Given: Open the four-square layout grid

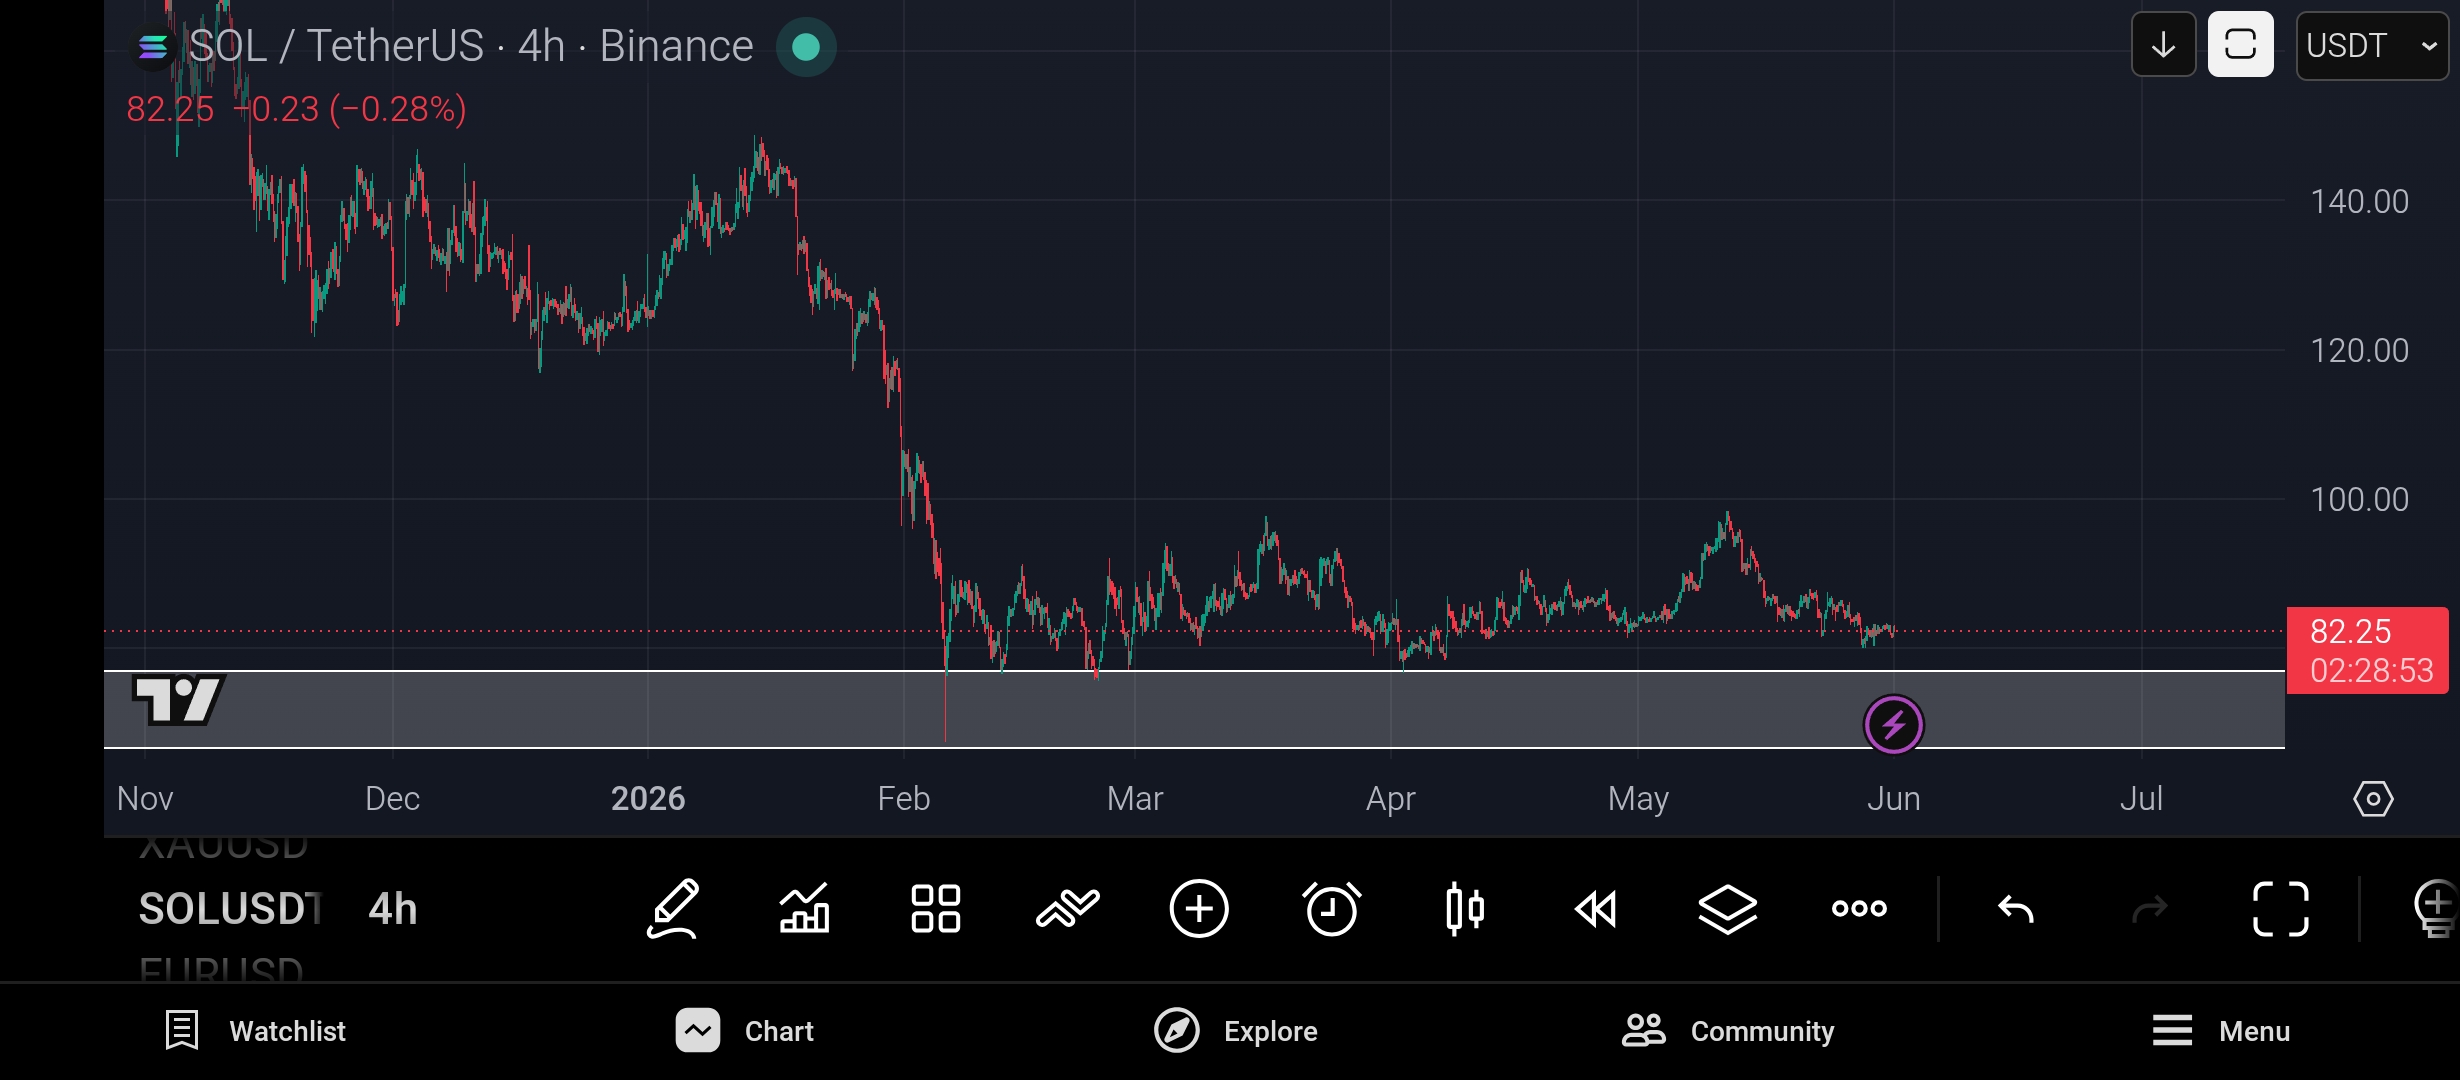Looking at the screenshot, I should pos(936,909).
